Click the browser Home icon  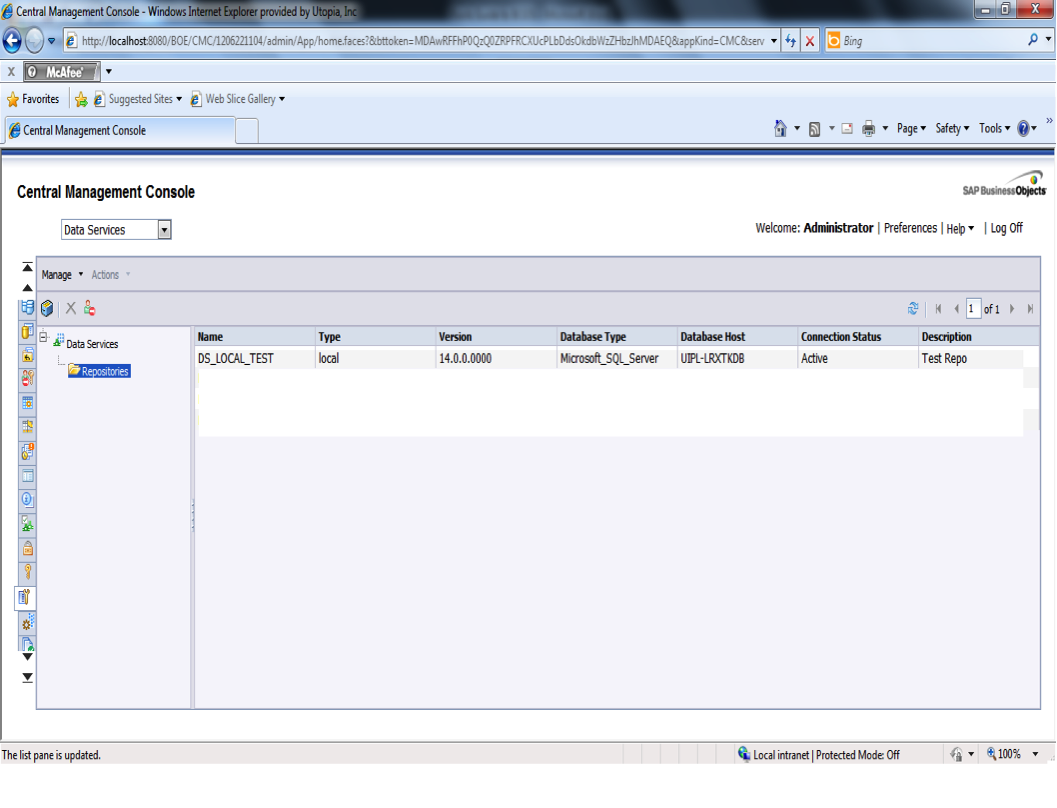tap(780, 128)
